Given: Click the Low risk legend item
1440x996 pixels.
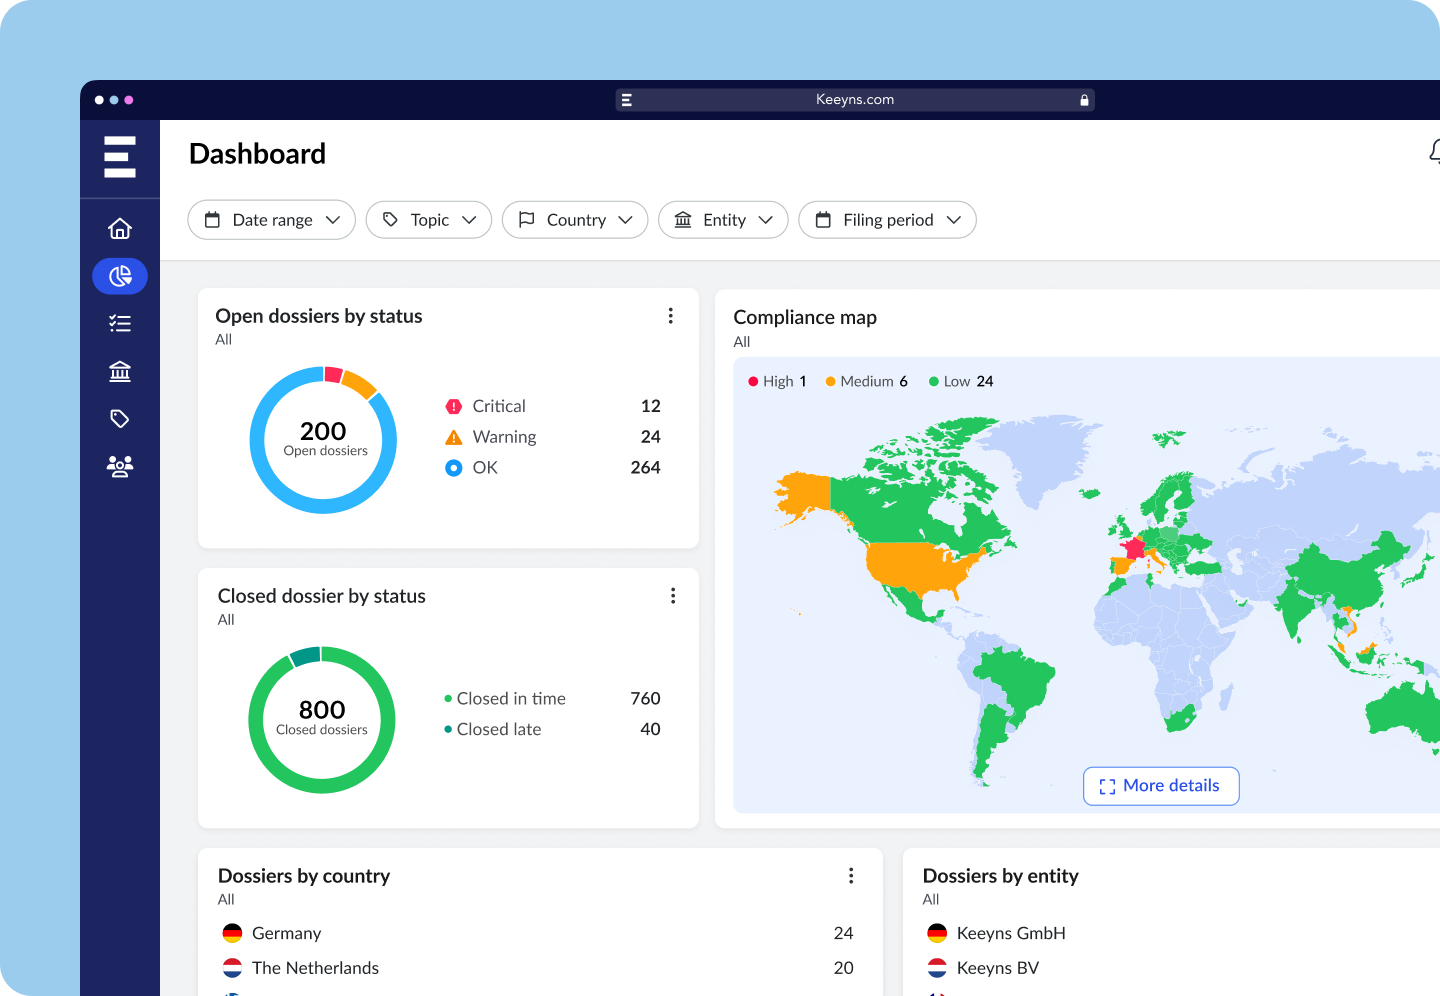Looking at the screenshot, I should point(961,381).
